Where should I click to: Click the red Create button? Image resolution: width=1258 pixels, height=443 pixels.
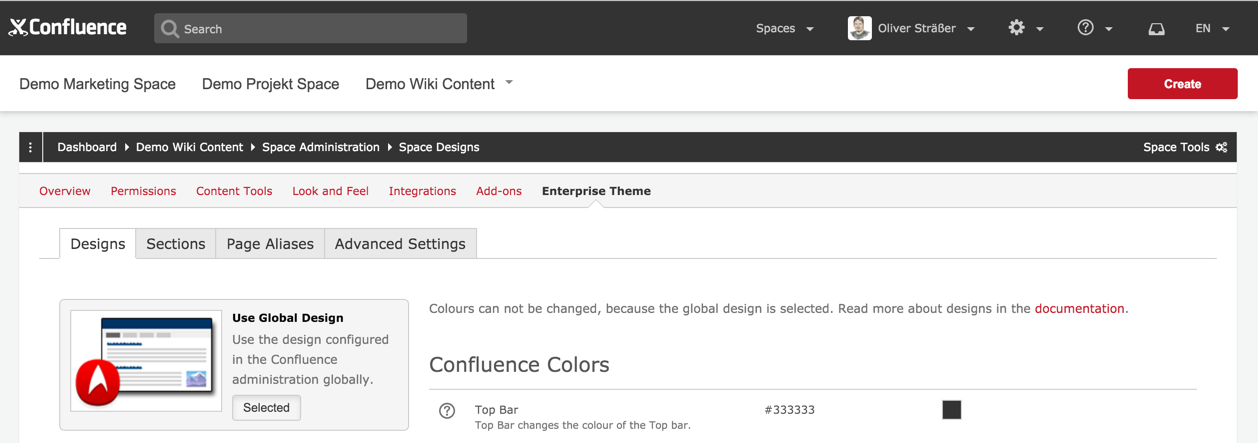[1182, 84]
